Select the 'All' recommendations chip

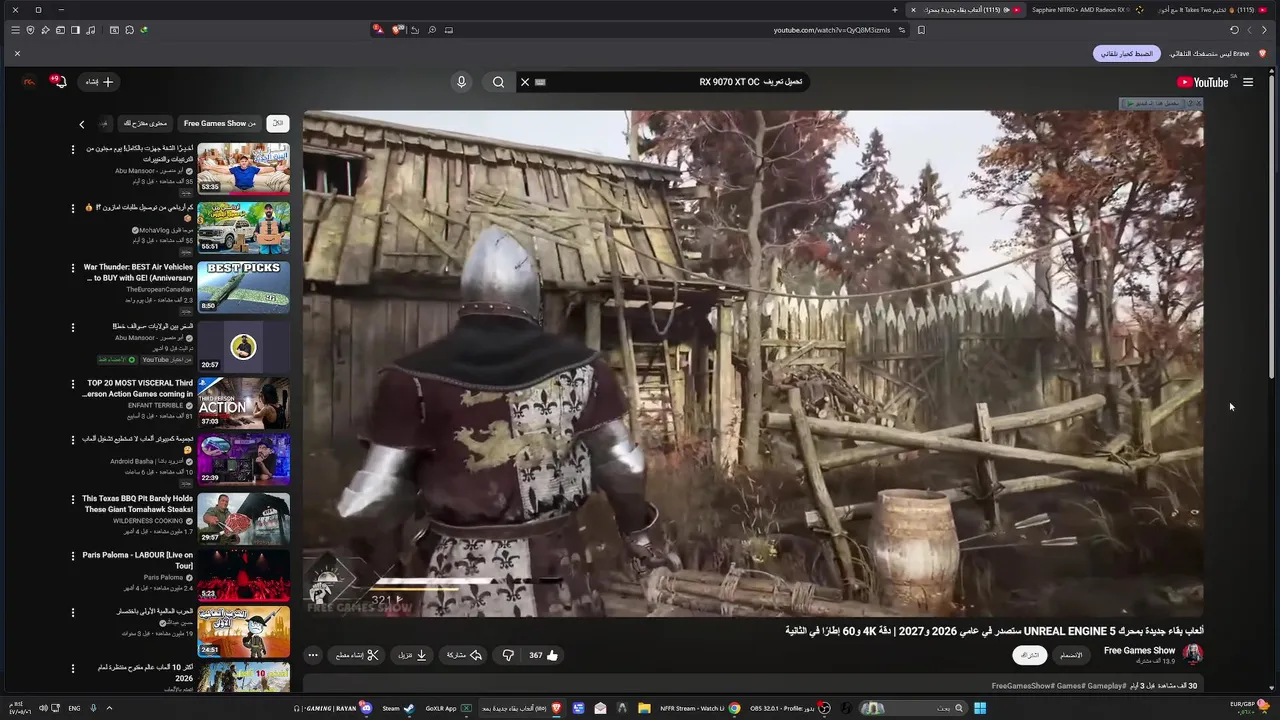click(x=278, y=123)
